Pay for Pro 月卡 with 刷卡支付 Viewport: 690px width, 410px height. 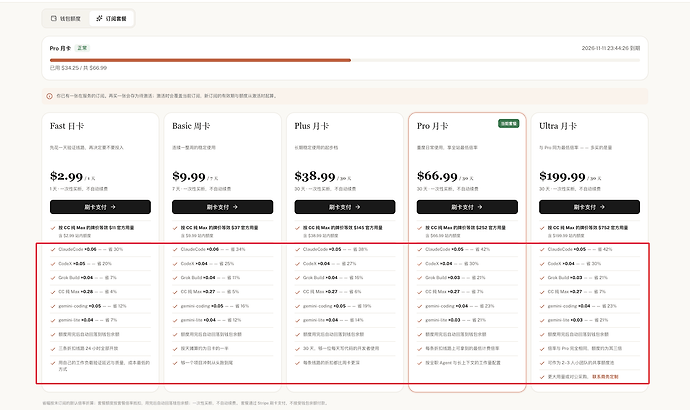tap(467, 207)
